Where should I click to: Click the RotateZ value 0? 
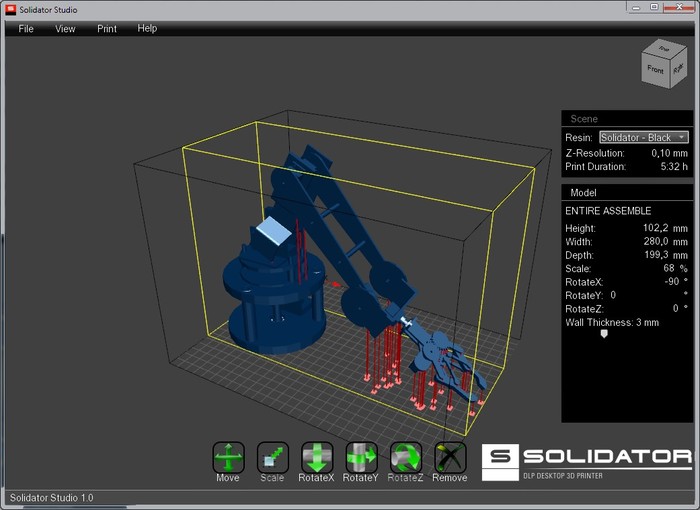(675, 308)
